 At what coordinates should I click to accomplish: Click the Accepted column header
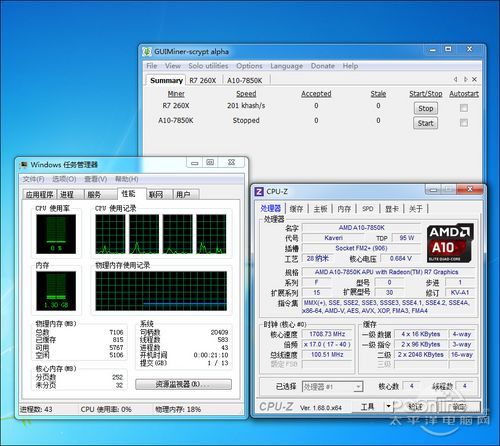(x=316, y=94)
